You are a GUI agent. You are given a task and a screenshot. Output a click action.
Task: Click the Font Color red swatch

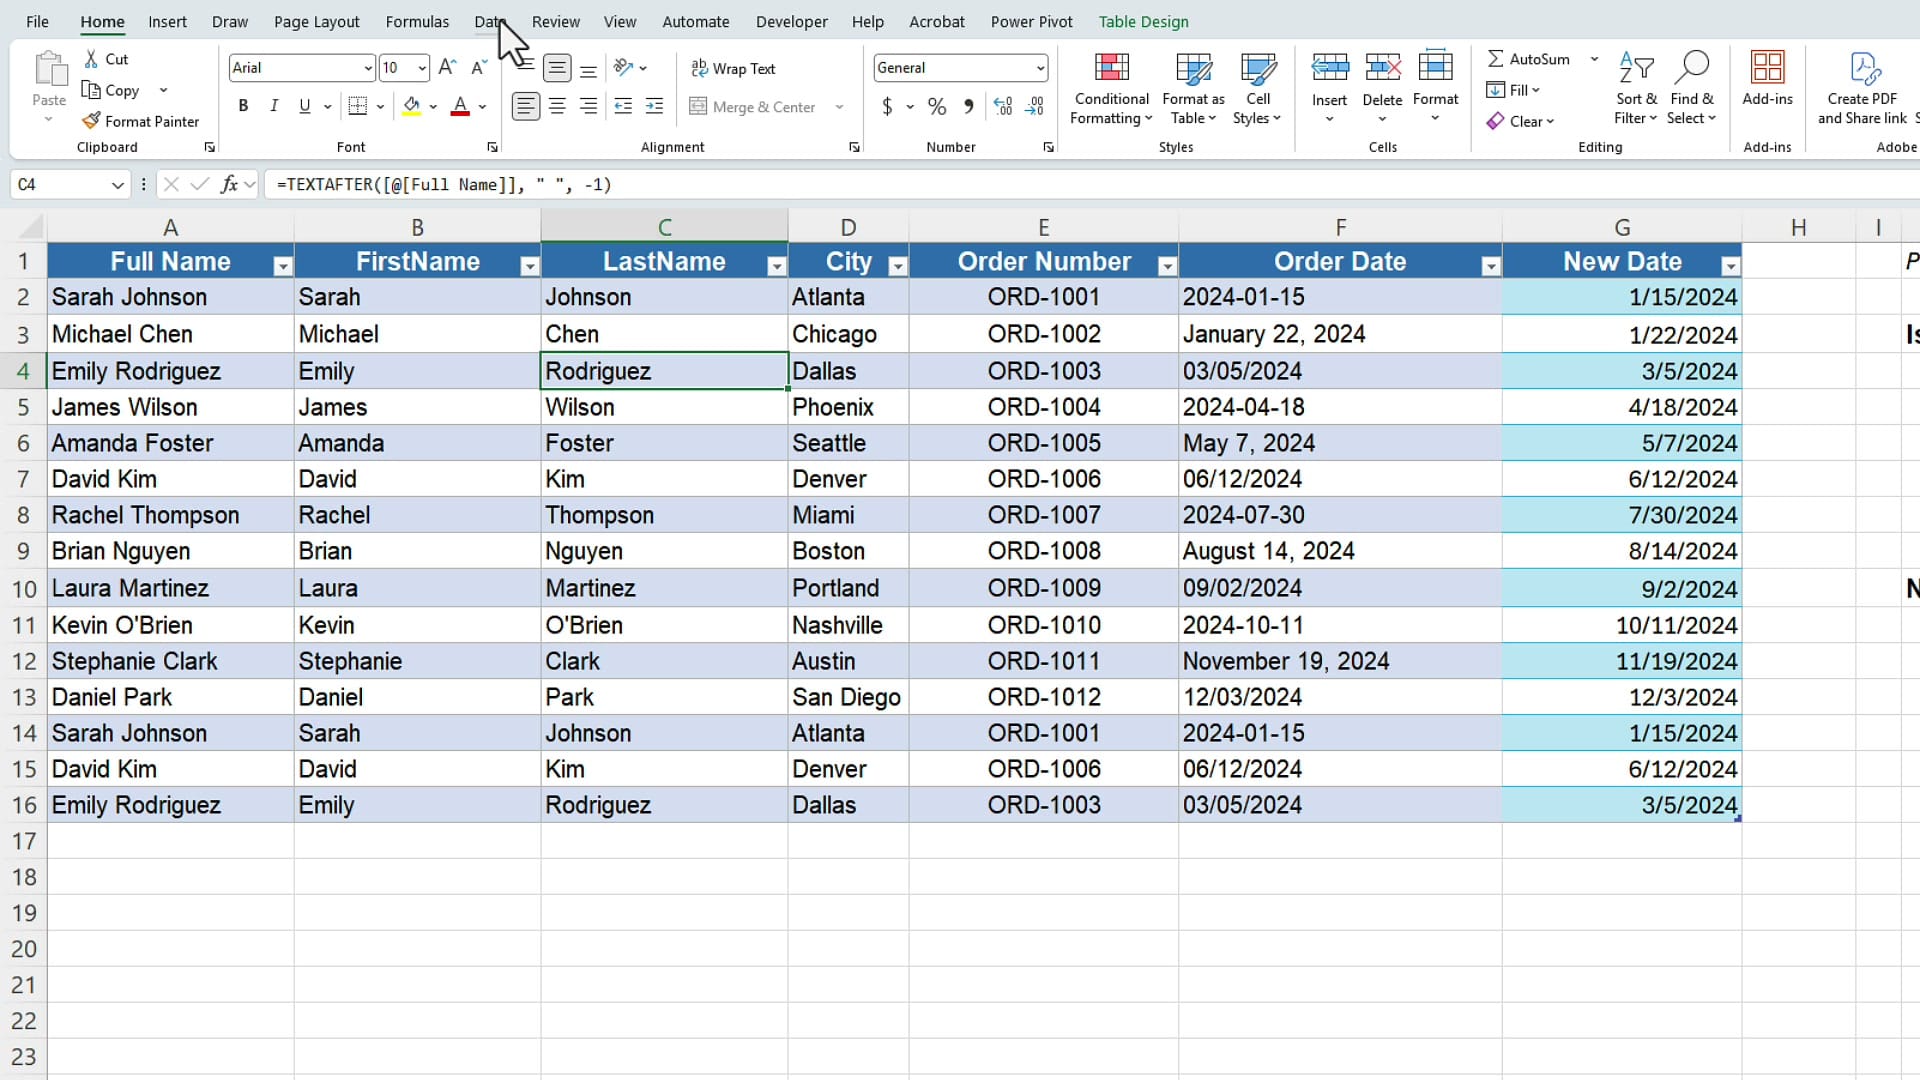[x=460, y=106]
